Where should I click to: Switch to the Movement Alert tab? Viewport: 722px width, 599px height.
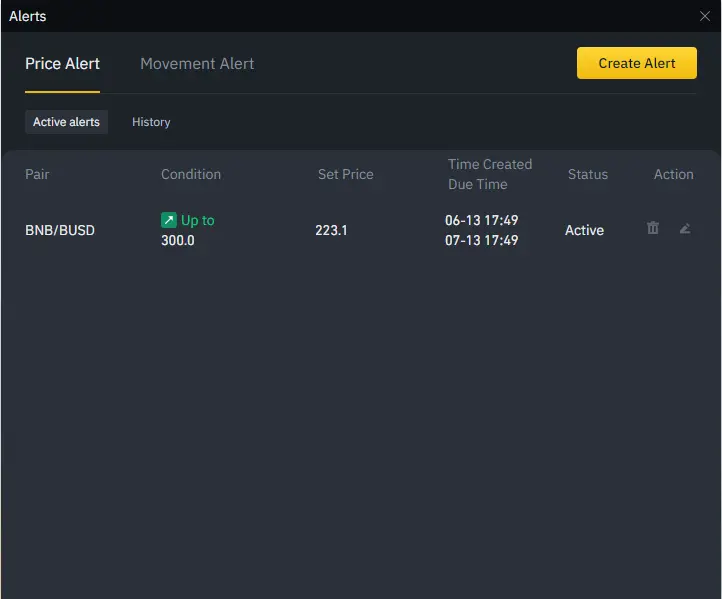[197, 64]
